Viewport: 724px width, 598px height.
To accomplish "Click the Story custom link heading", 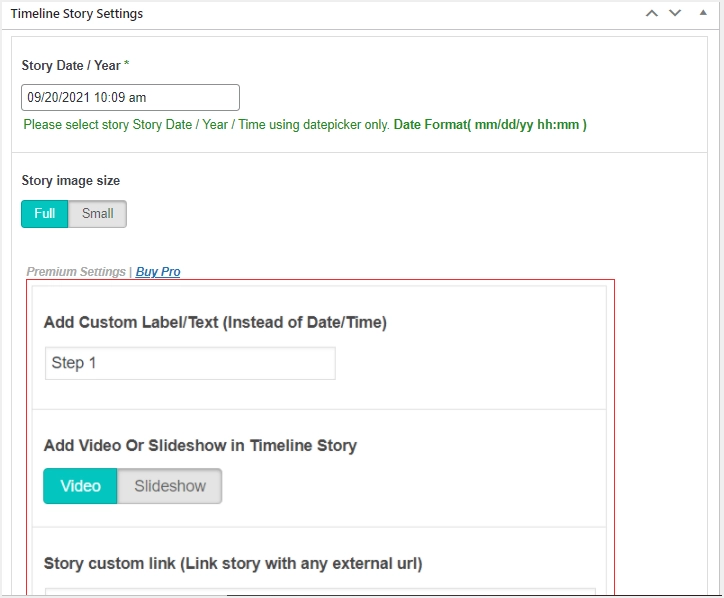I will tap(233, 563).
